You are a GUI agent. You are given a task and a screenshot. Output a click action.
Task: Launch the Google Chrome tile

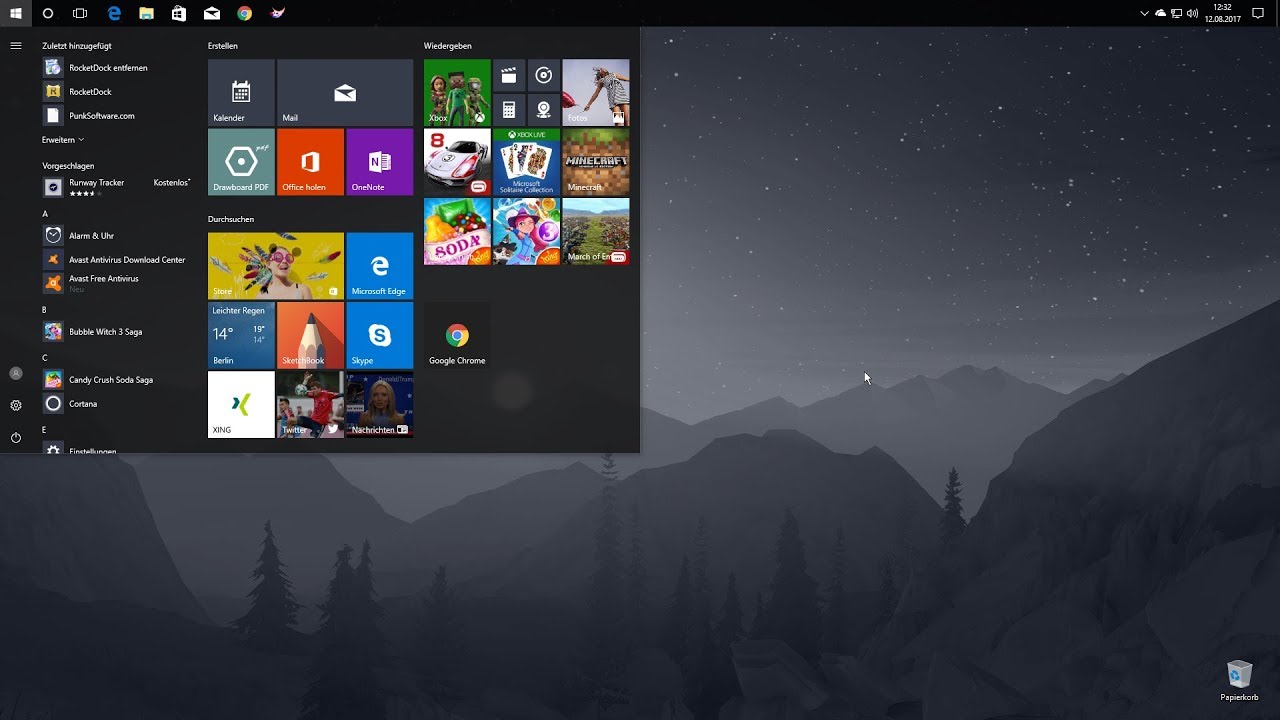tap(457, 335)
